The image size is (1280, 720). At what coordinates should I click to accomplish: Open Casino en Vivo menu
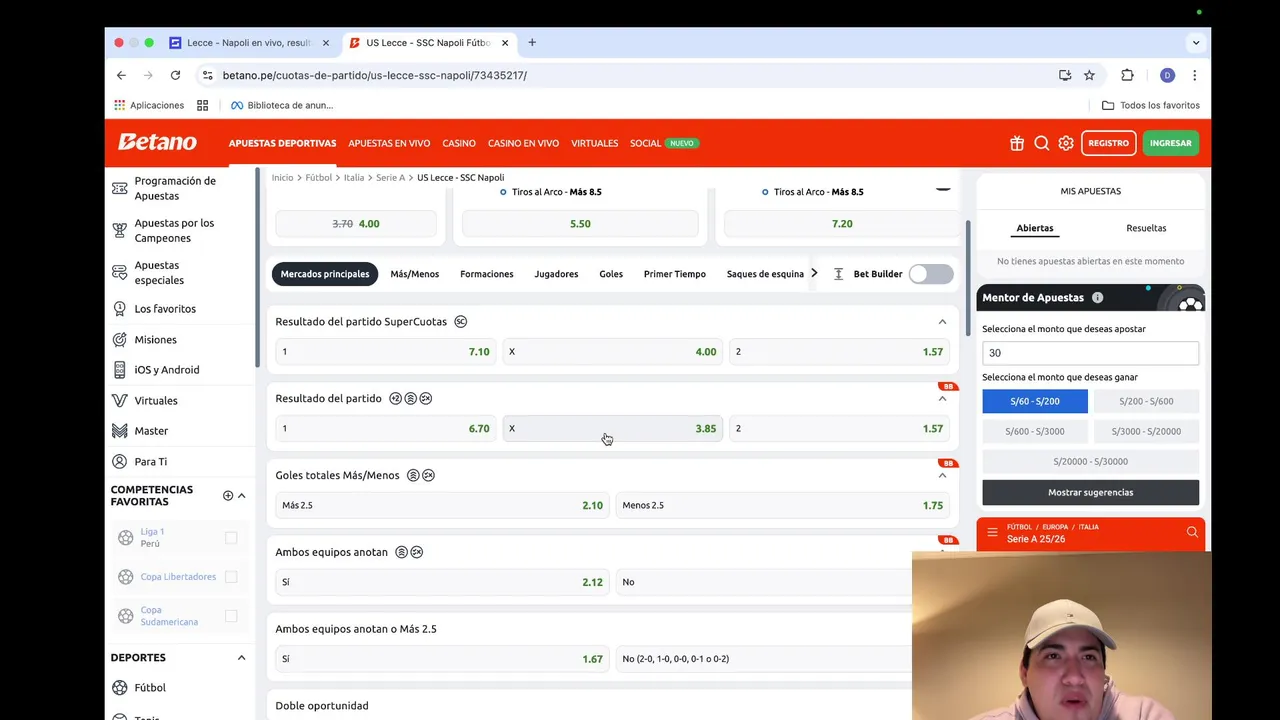coord(523,143)
